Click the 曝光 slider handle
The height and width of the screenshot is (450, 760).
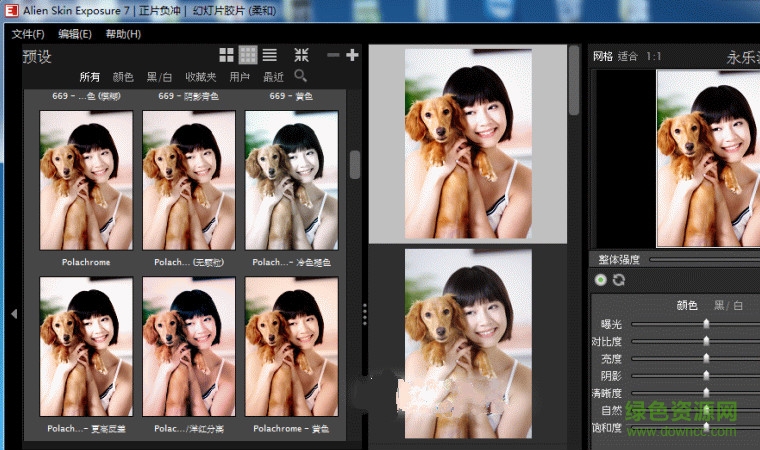[x=706, y=323]
